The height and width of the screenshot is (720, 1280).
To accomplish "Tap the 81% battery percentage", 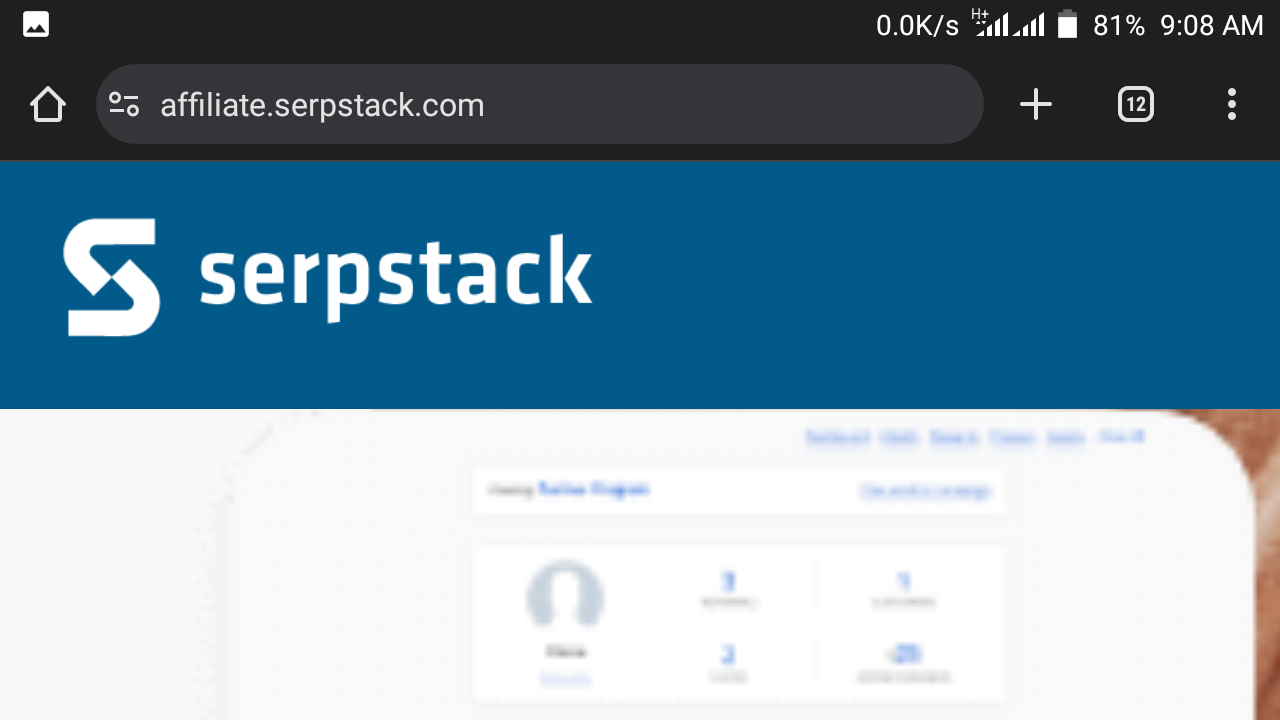I will click(1119, 26).
